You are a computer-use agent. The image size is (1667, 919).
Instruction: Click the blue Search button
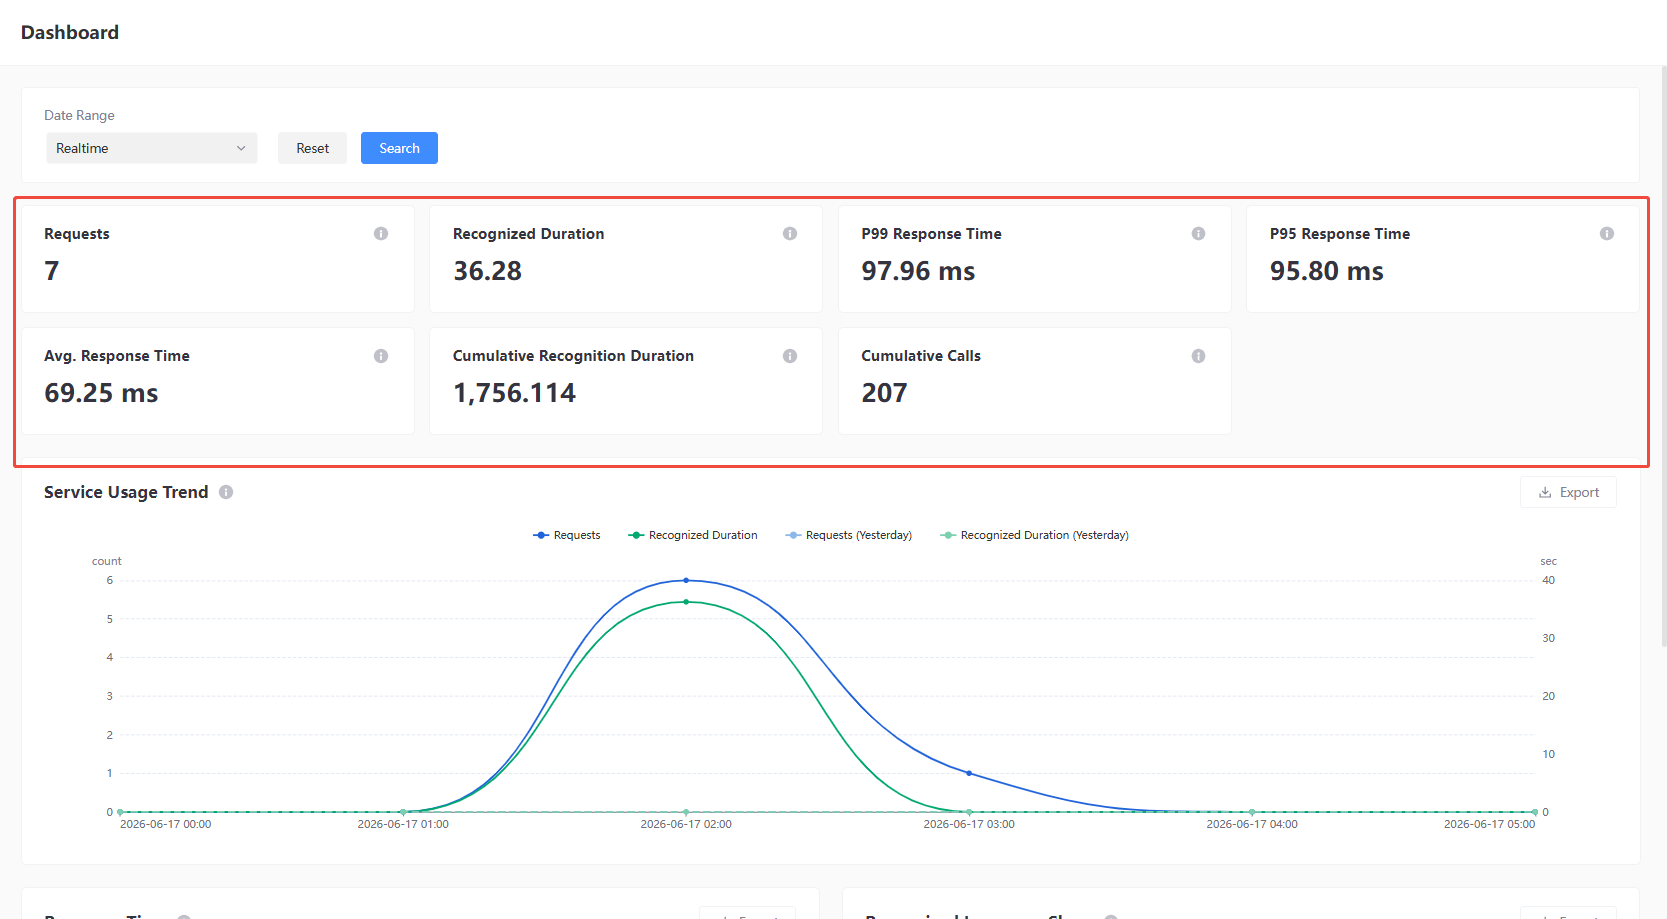pos(399,148)
